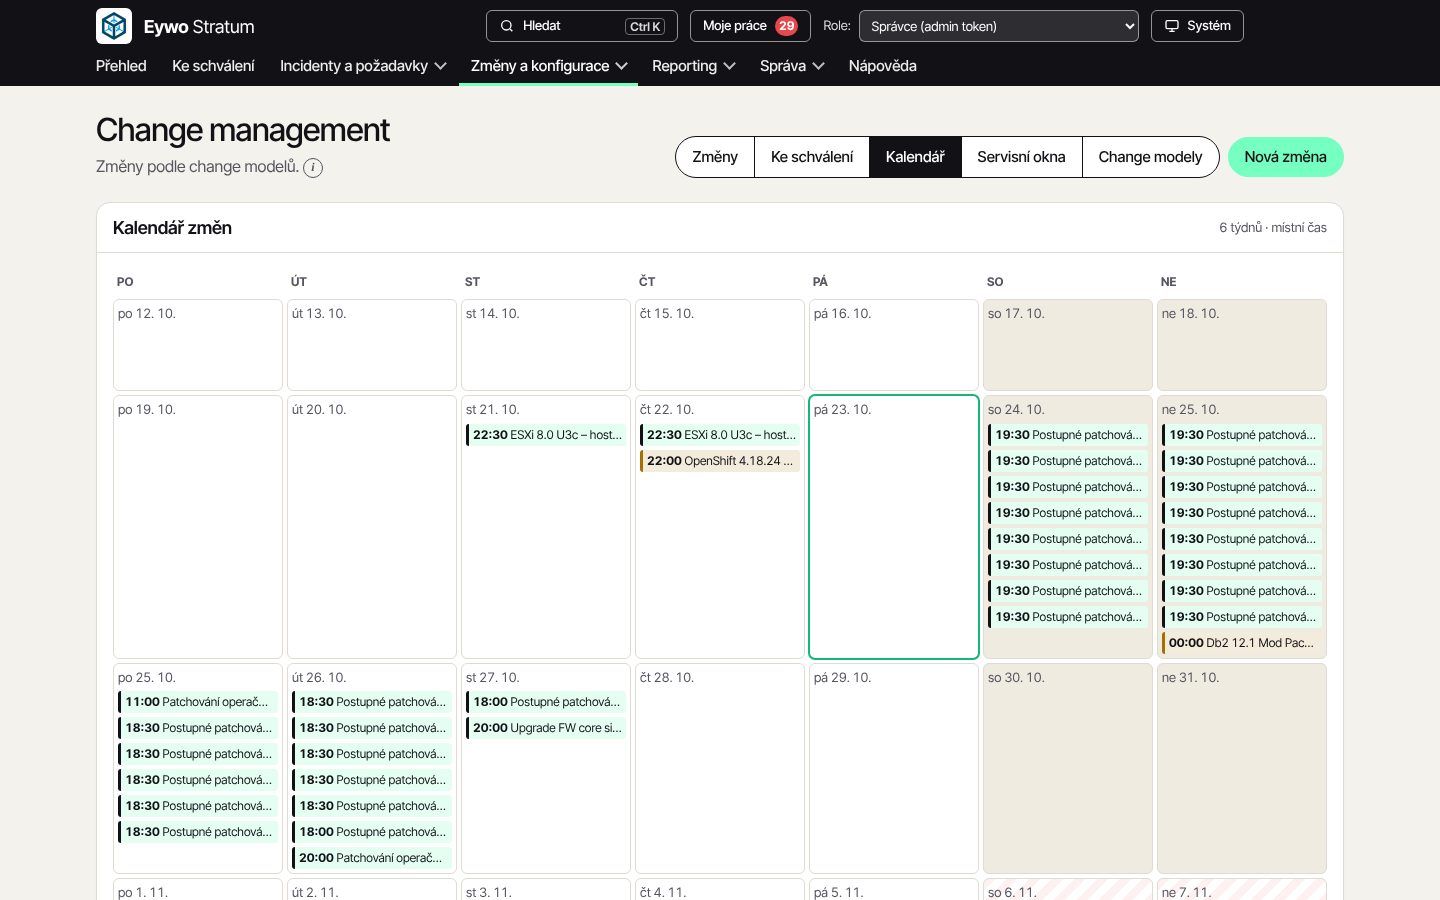Switch to the Servisní okna tab
This screenshot has height=900, width=1440.
click(x=1021, y=157)
